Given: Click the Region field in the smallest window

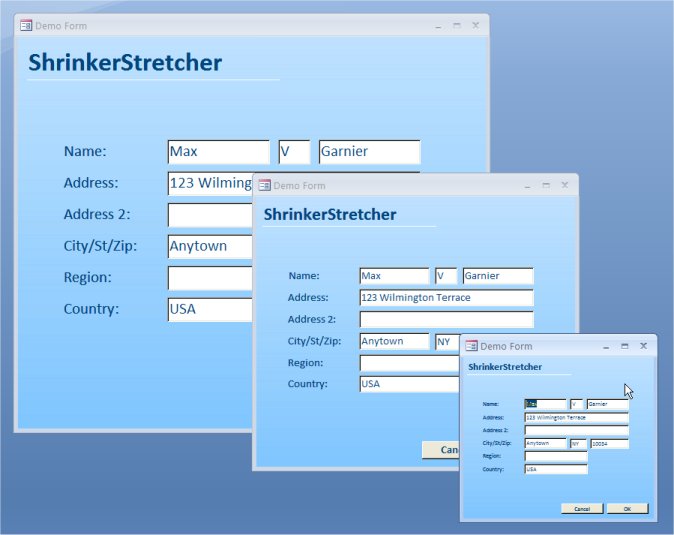Looking at the screenshot, I should click(556, 456).
